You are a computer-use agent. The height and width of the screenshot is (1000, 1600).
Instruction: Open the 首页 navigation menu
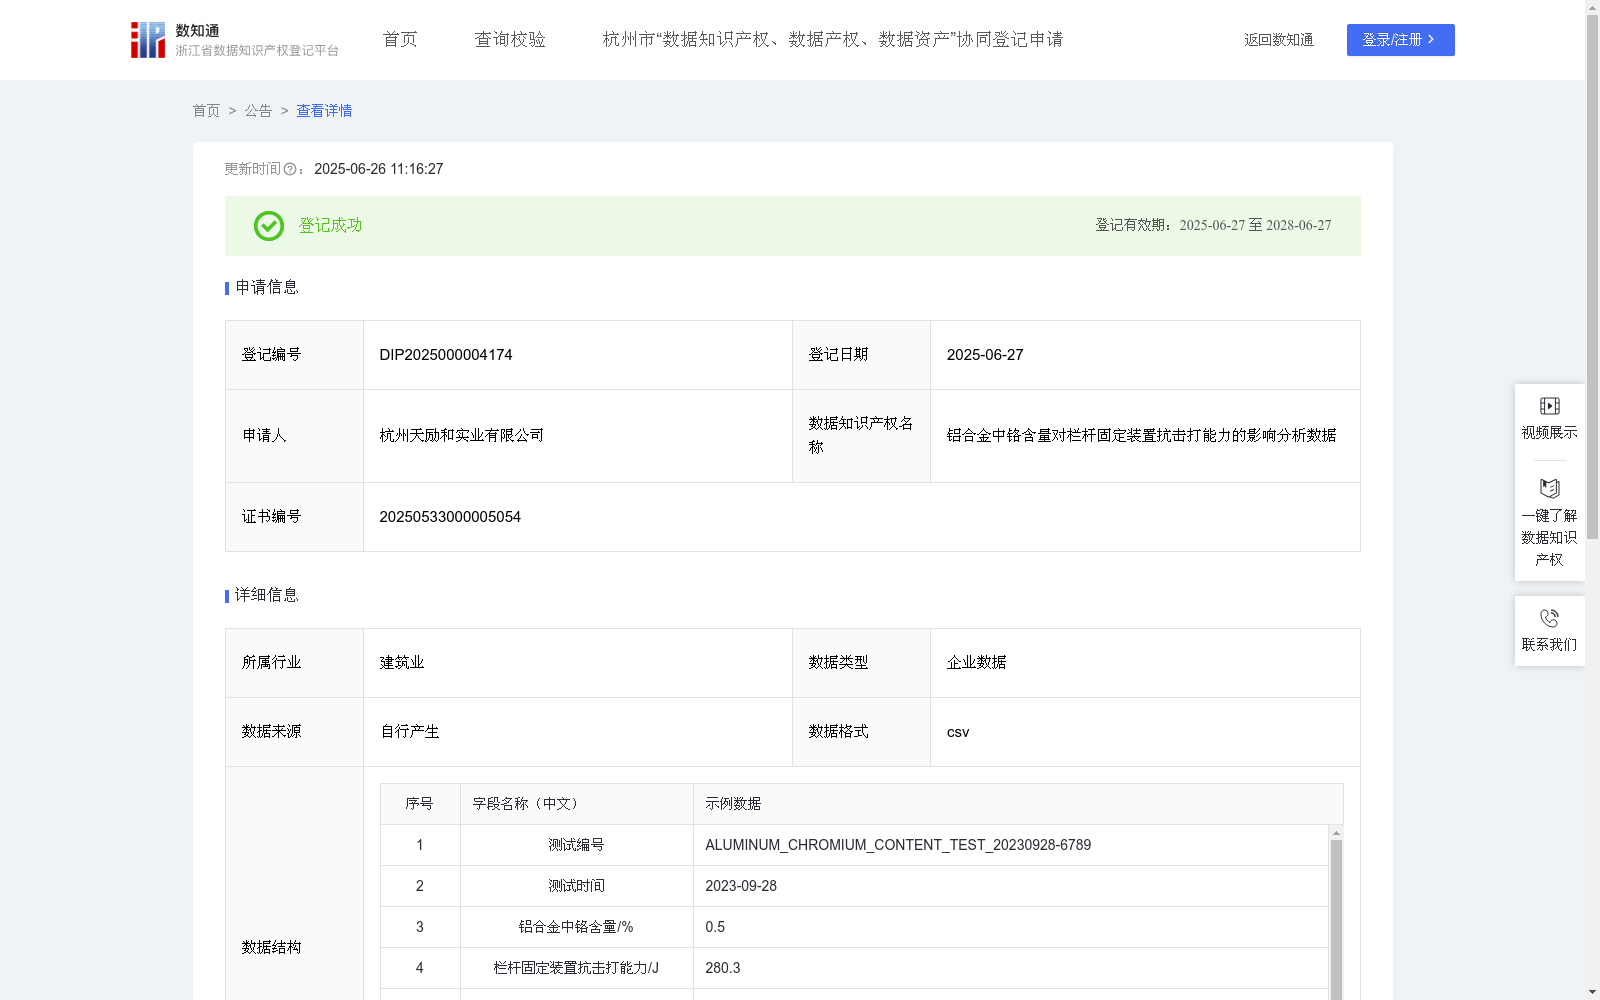click(400, 40)
